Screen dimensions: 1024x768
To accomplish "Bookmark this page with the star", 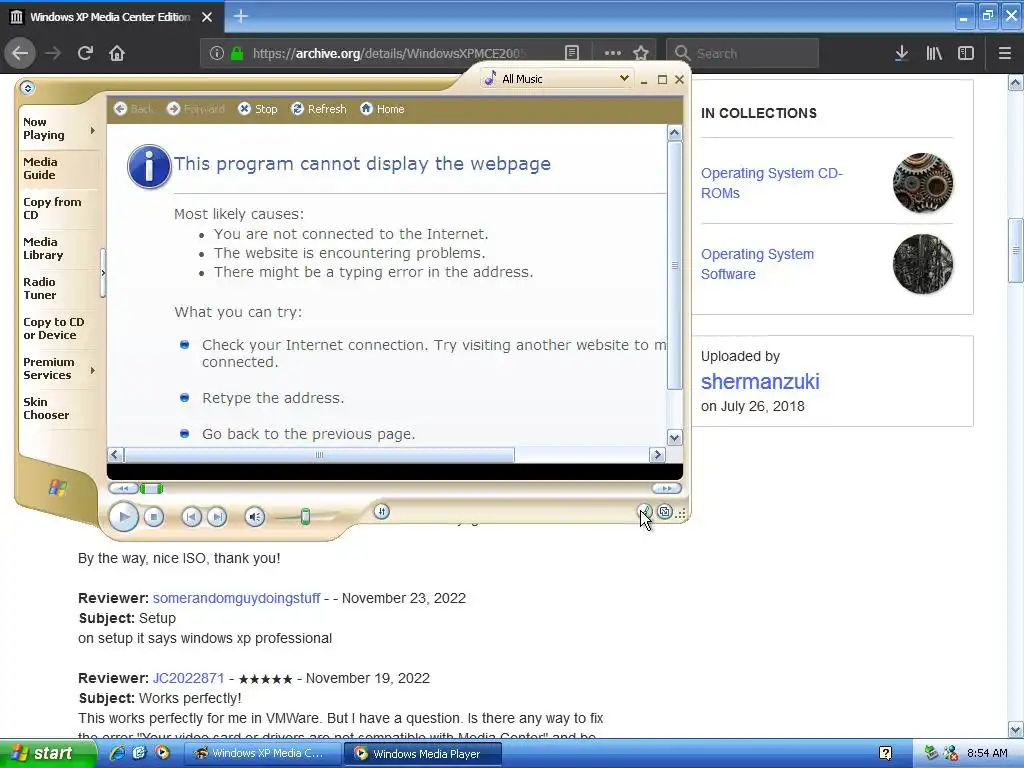I will (641, 54).
